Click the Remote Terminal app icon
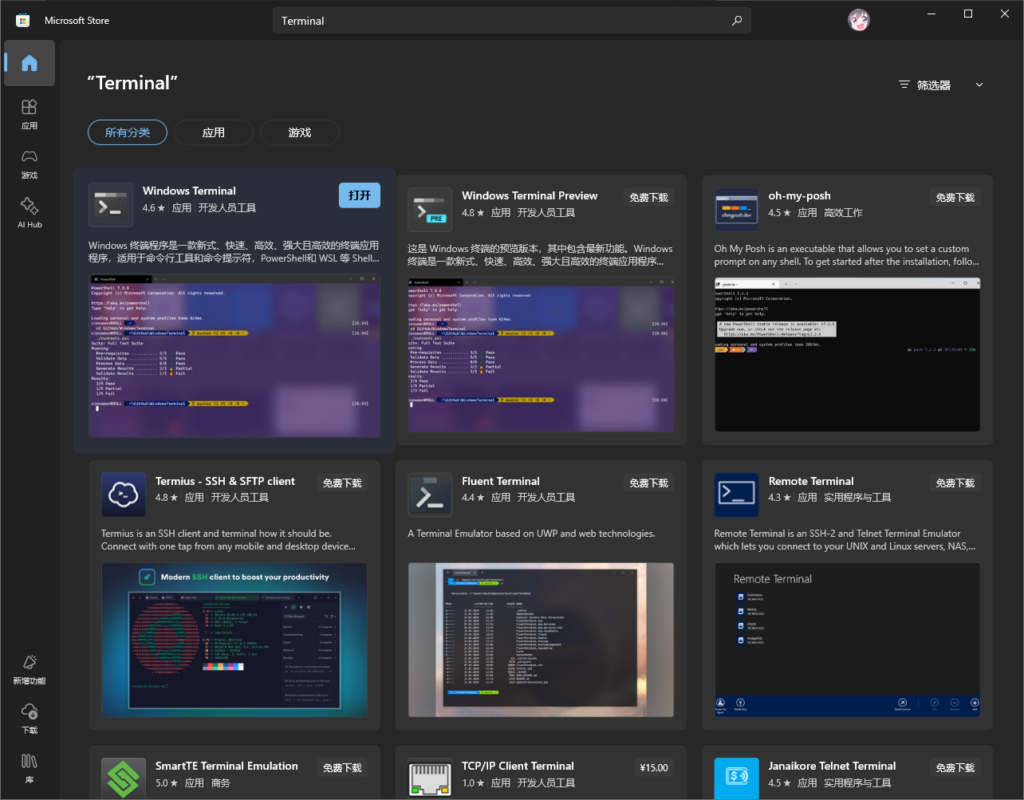This screenshot has width=1024, height=800. (x=737, y=494)
